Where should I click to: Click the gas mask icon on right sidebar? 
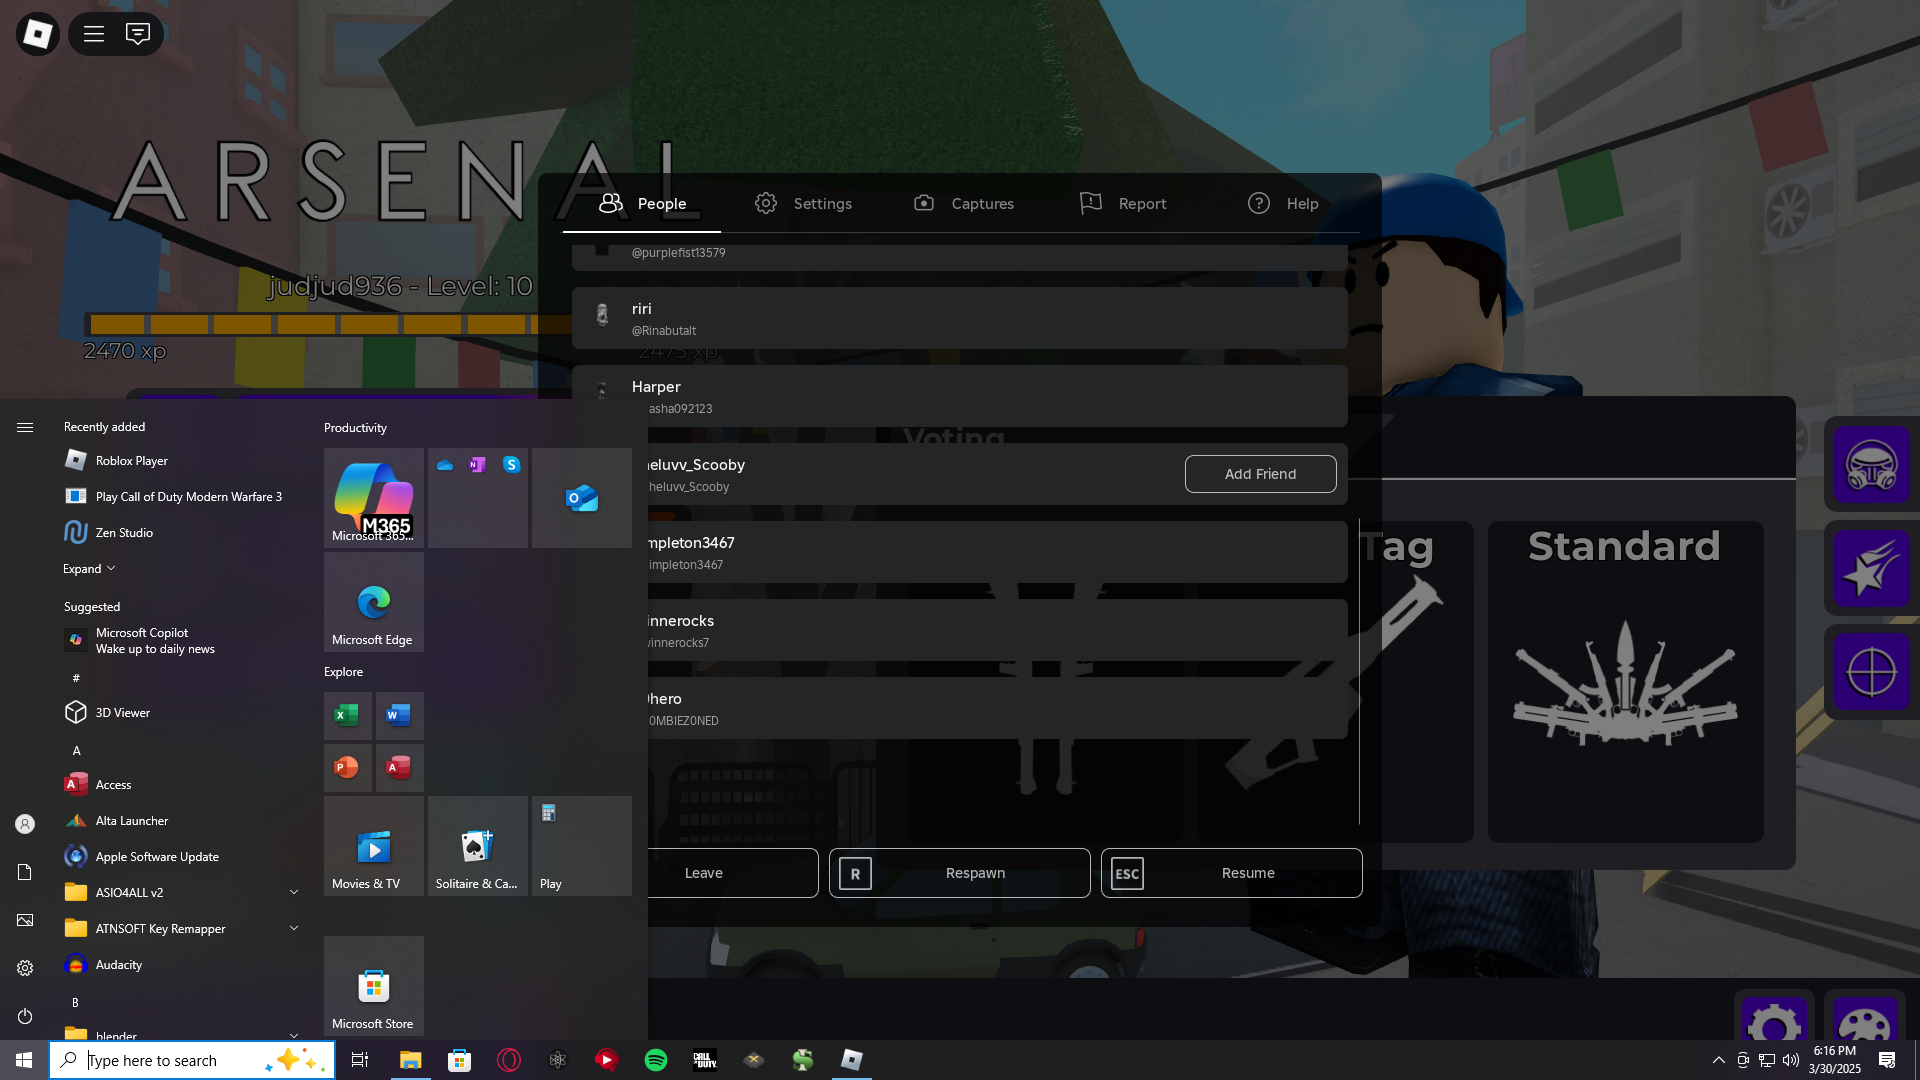click(x=1871, y=465)
